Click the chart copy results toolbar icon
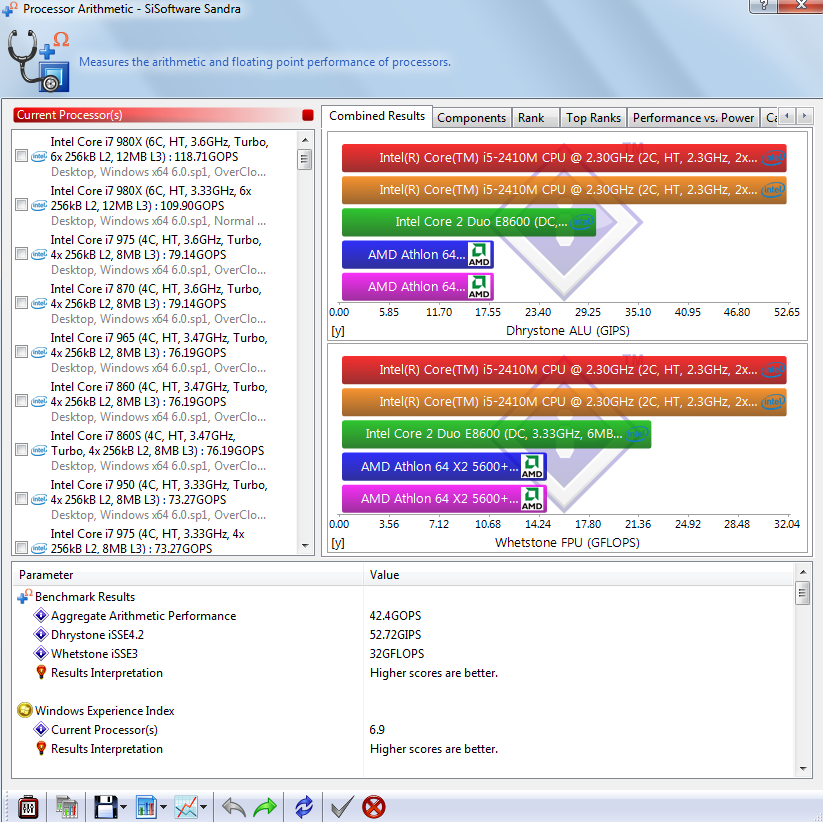Viewport: 823px width, 822px height. point(67,807)
